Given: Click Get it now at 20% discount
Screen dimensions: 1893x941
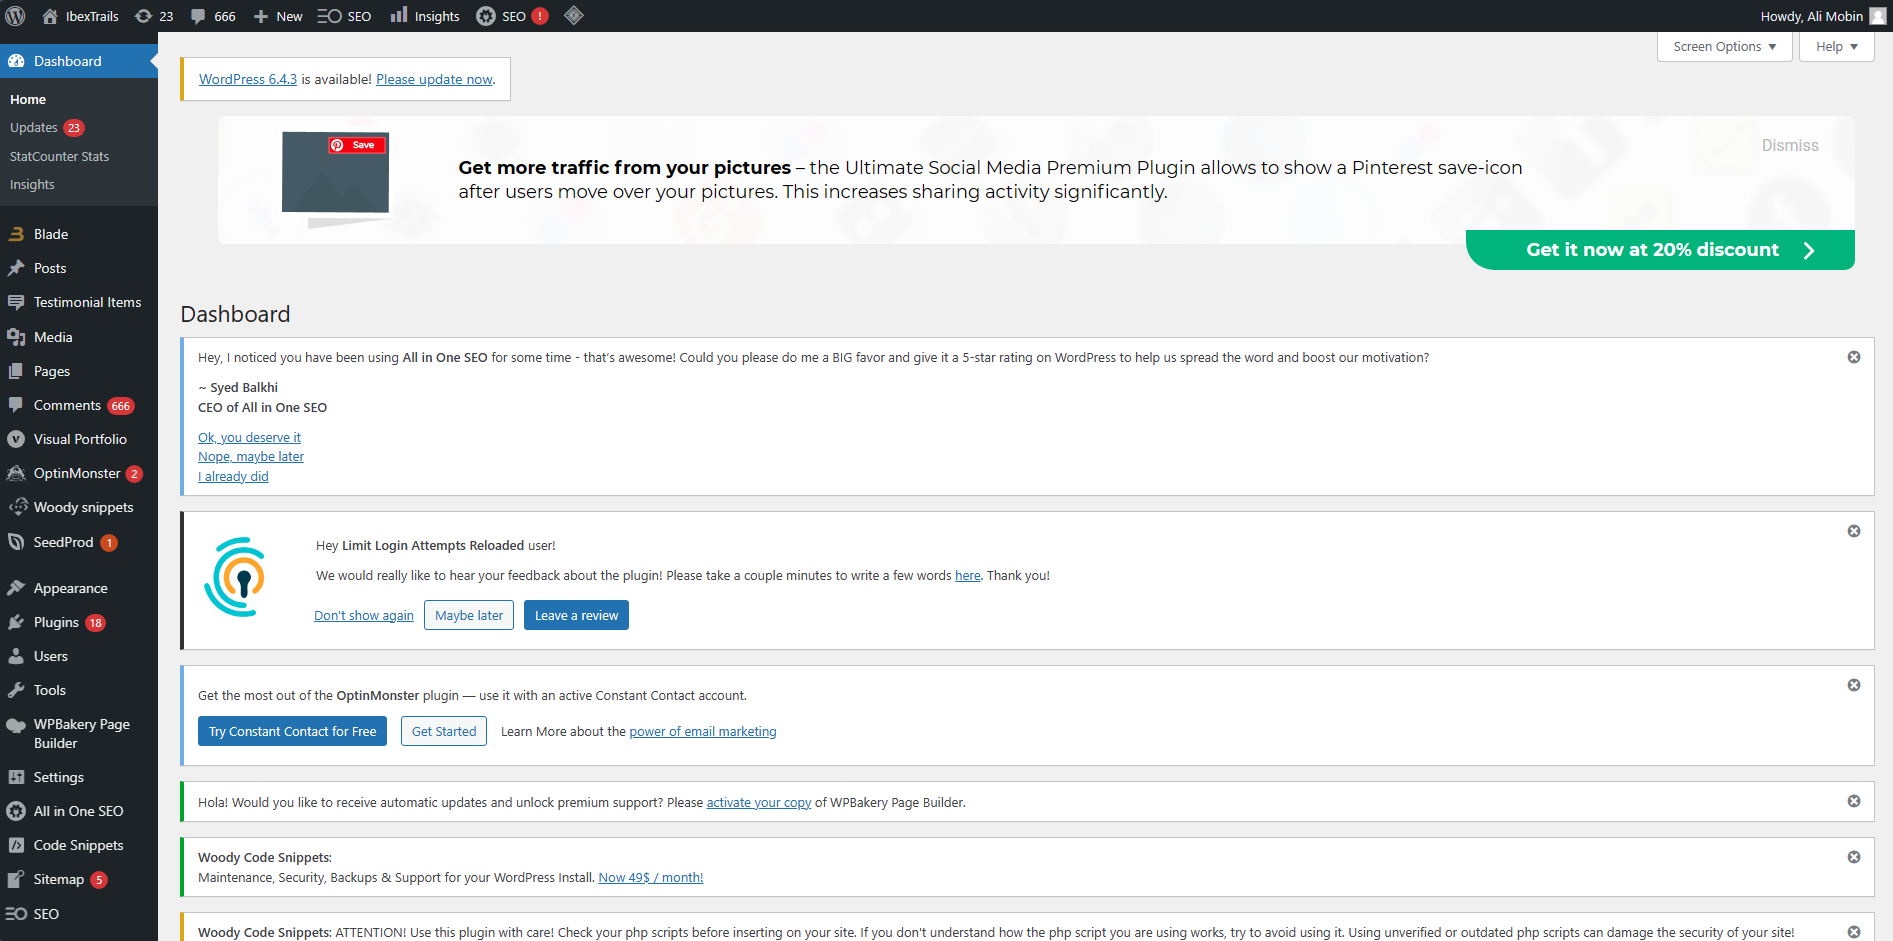Looking at the screenshot, I should click(x=1659, y=250).
